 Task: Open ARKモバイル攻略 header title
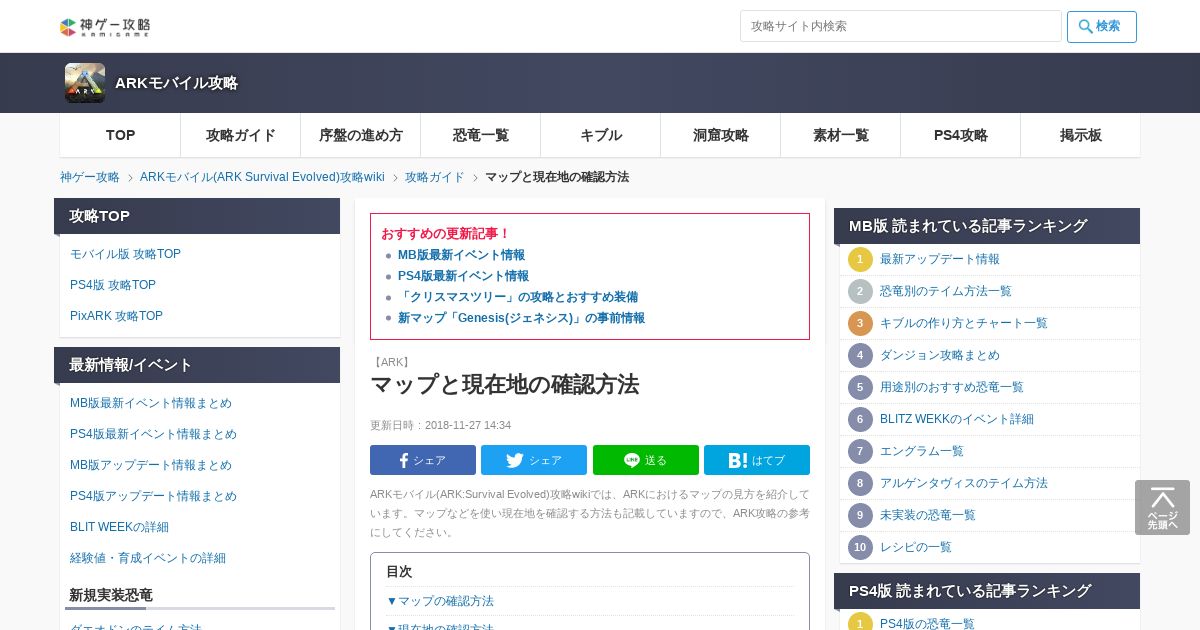point(176,83)
